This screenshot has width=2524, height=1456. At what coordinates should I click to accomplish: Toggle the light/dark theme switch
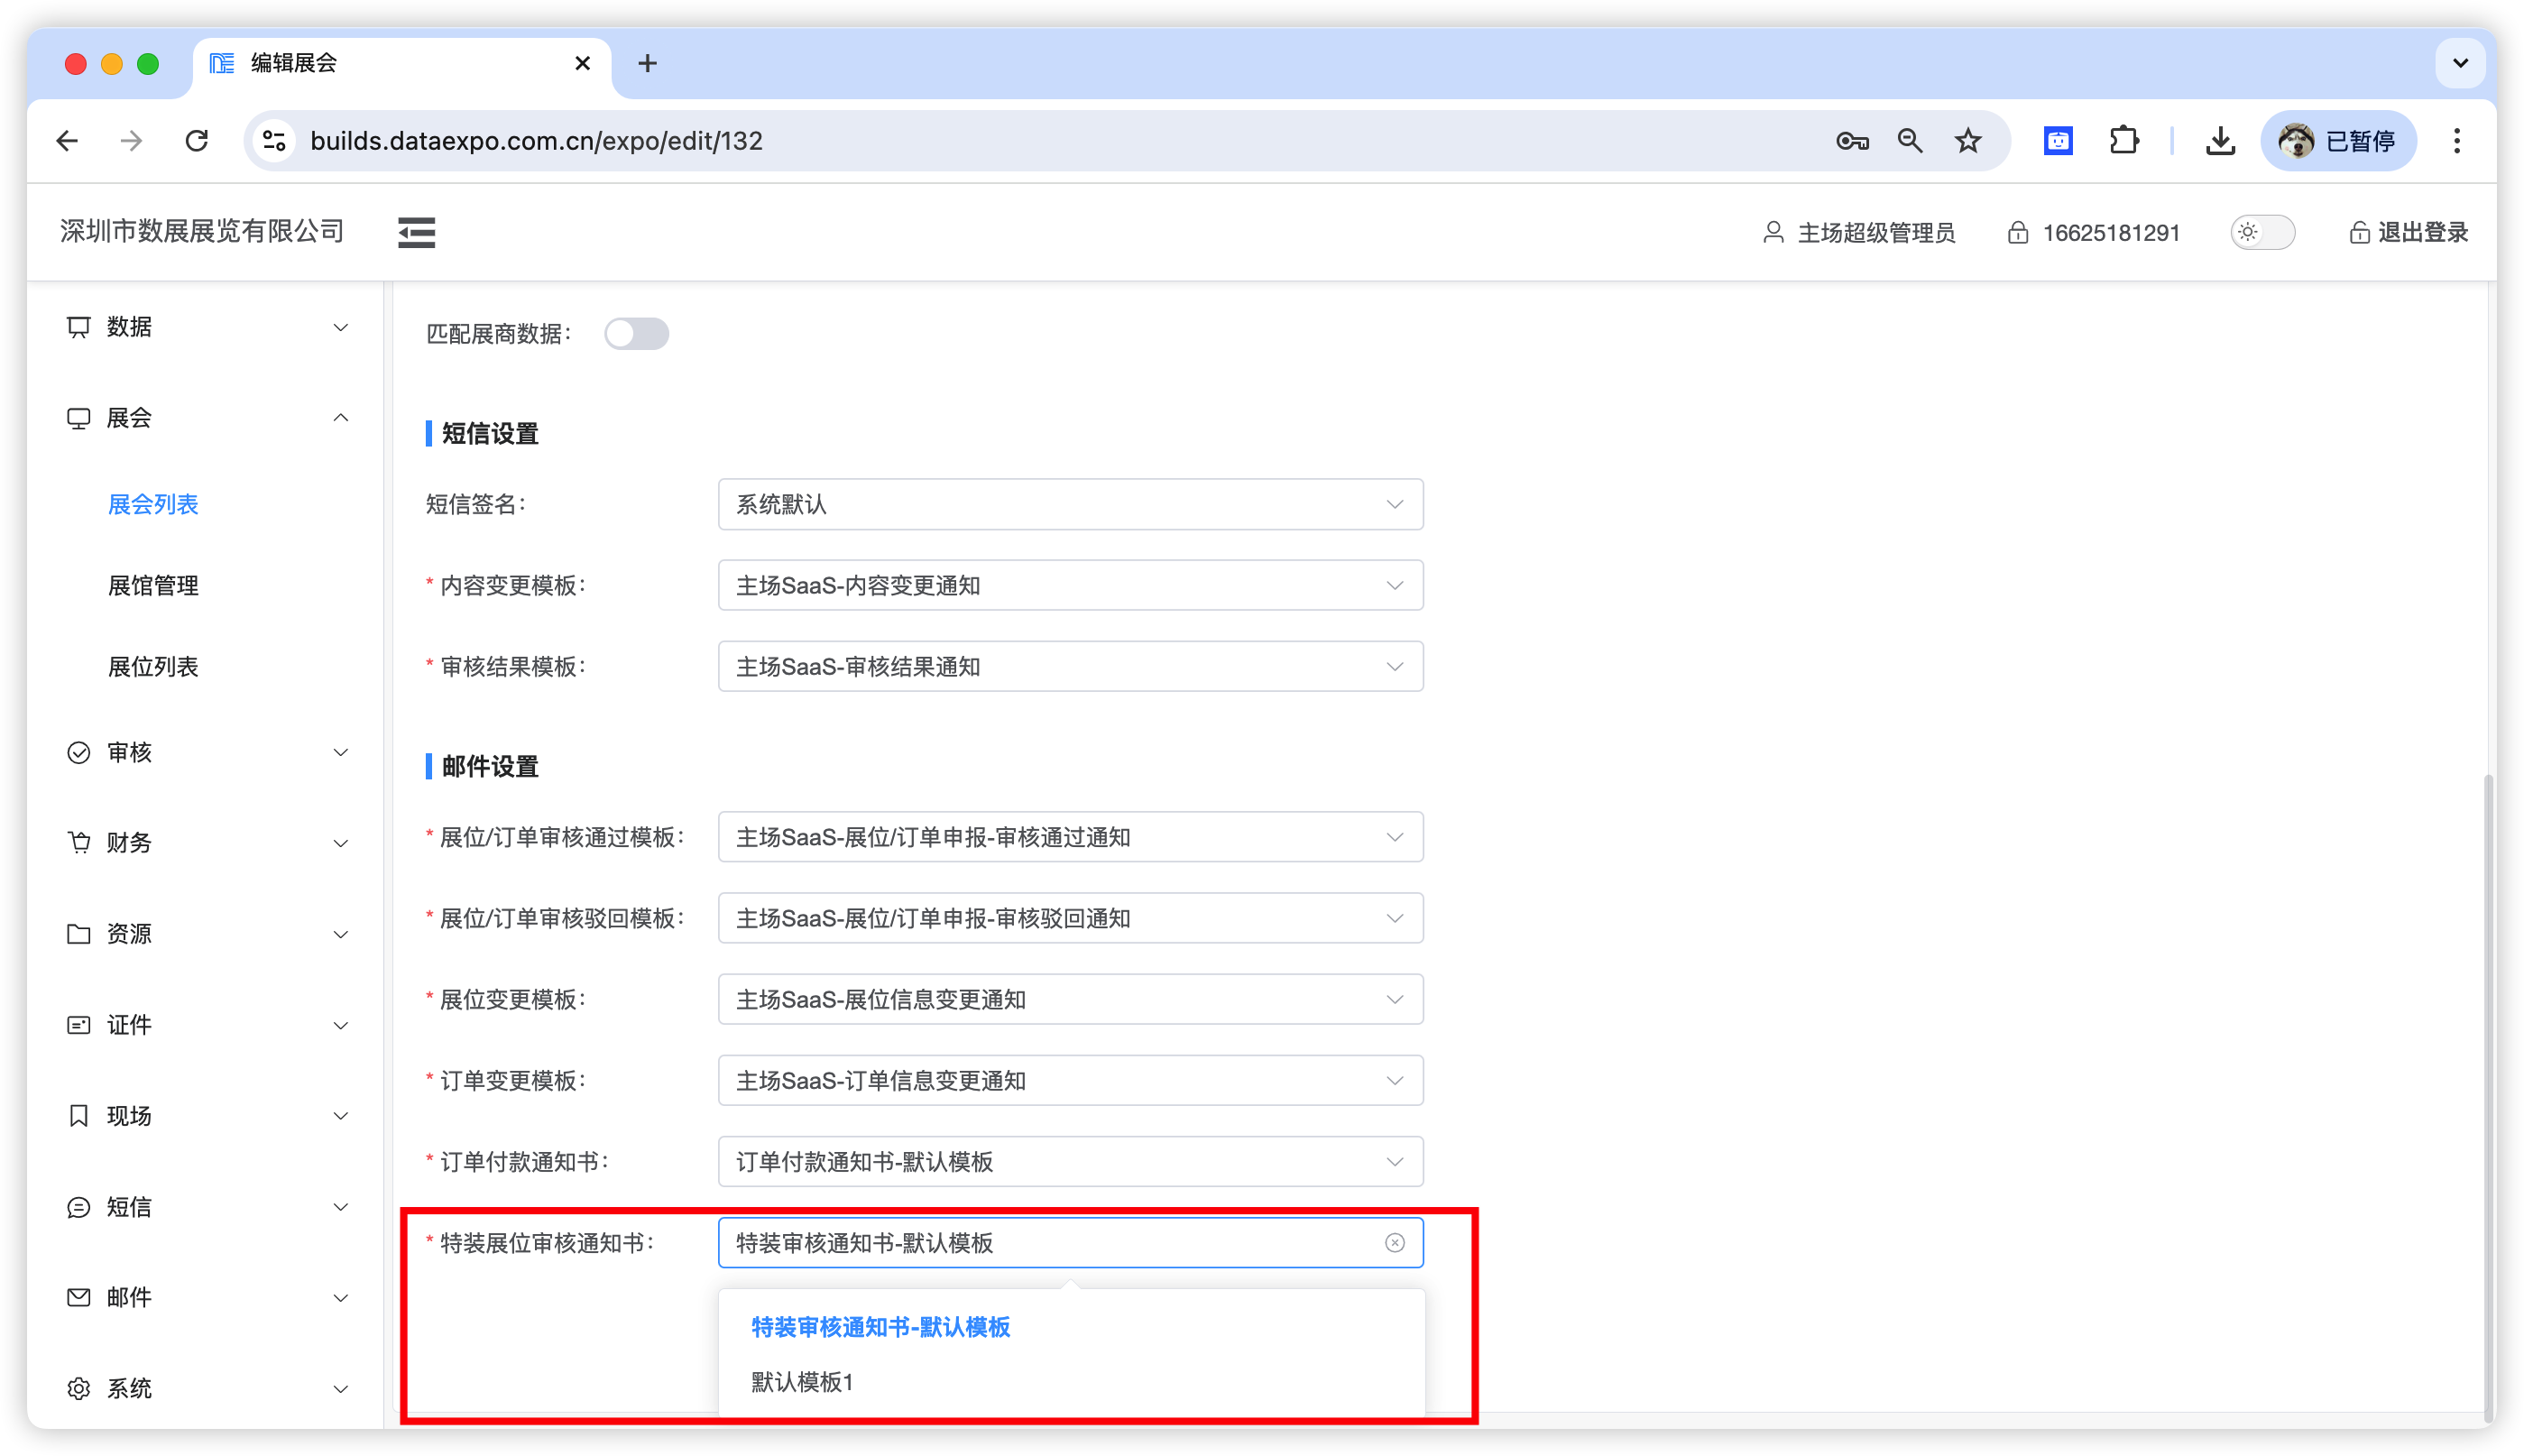2262,232
